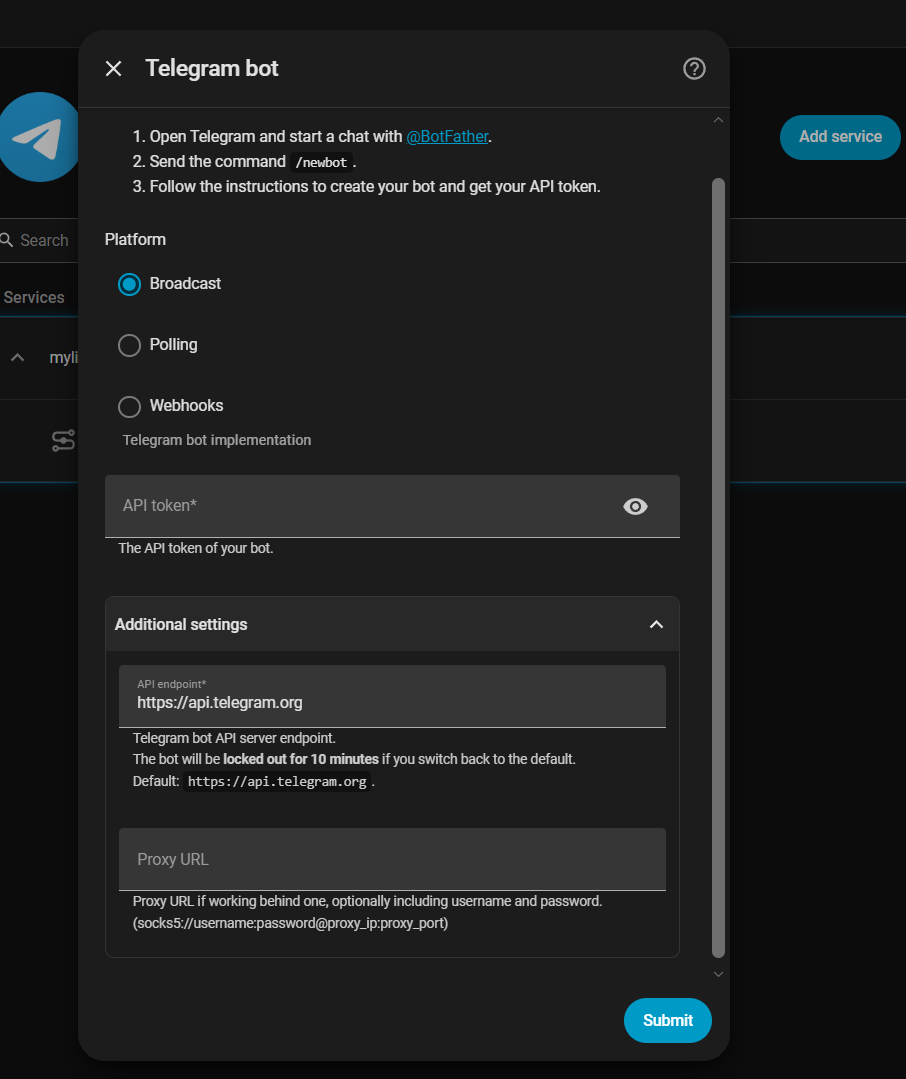Collapse the Additional settings section
The image size is (906, 1079).
tap(656, 624)
